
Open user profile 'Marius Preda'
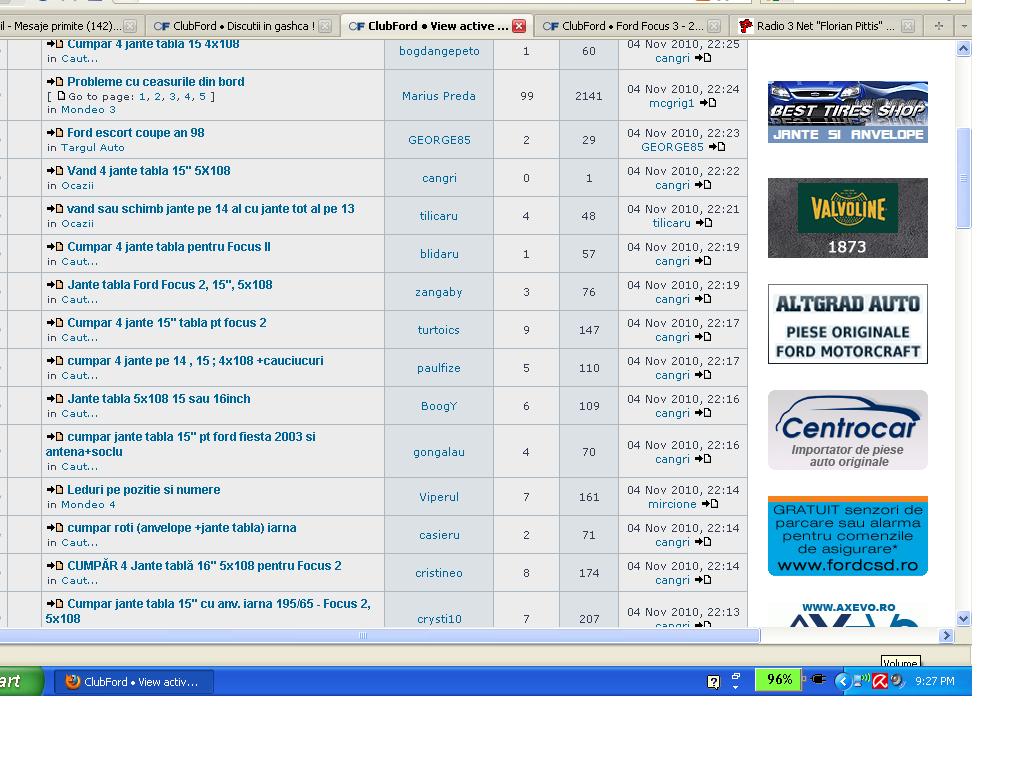[438, 96]
